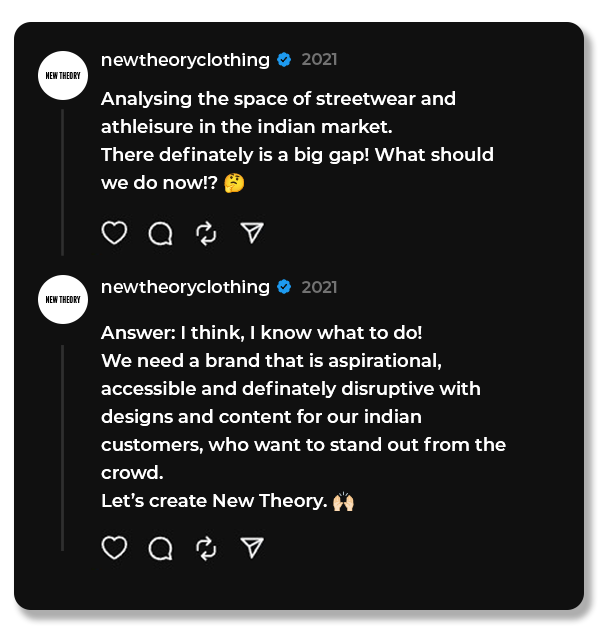Open comments on the first post
Image resolution: width=600 pixels, height=629 pixels.
160,233
